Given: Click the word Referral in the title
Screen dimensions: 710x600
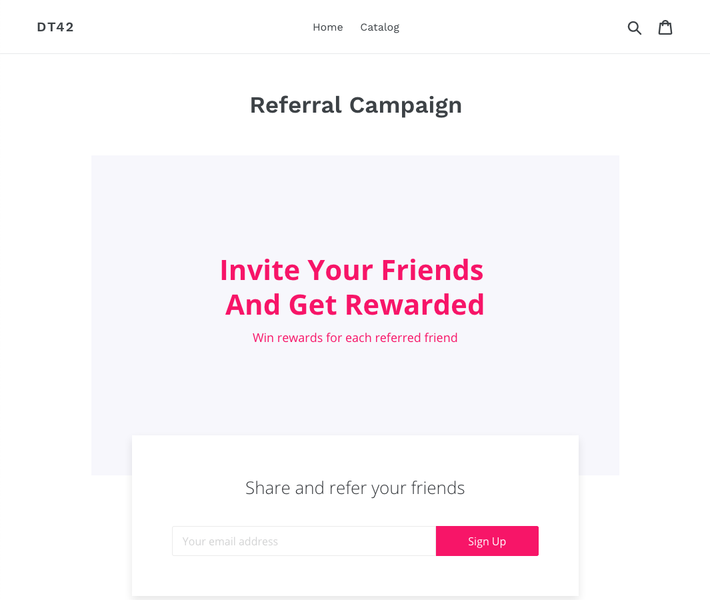Looking at the screenshot, I should 296,105.
